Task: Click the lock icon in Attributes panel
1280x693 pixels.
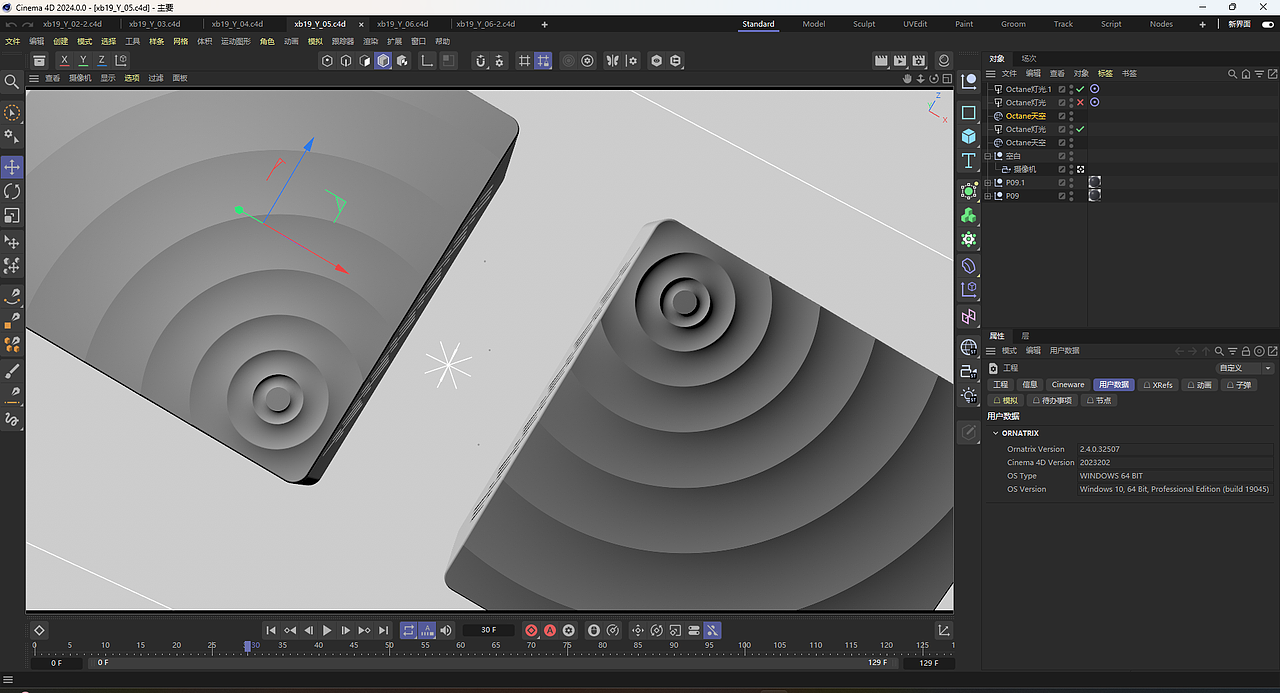Action: [x=1246, y=351]
